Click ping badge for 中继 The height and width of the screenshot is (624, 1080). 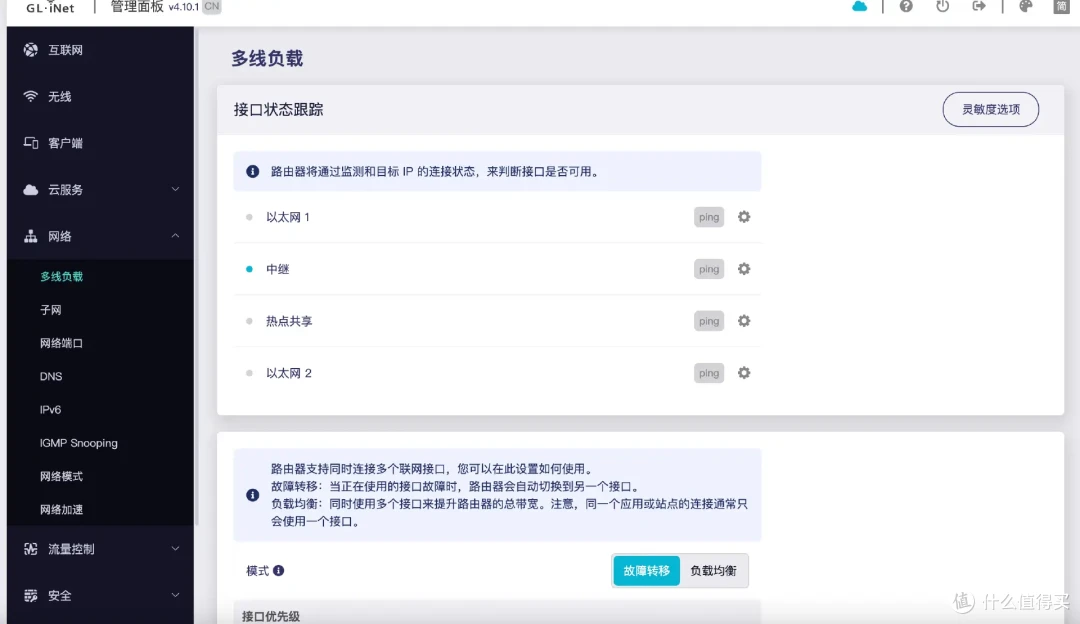[709, 269]
